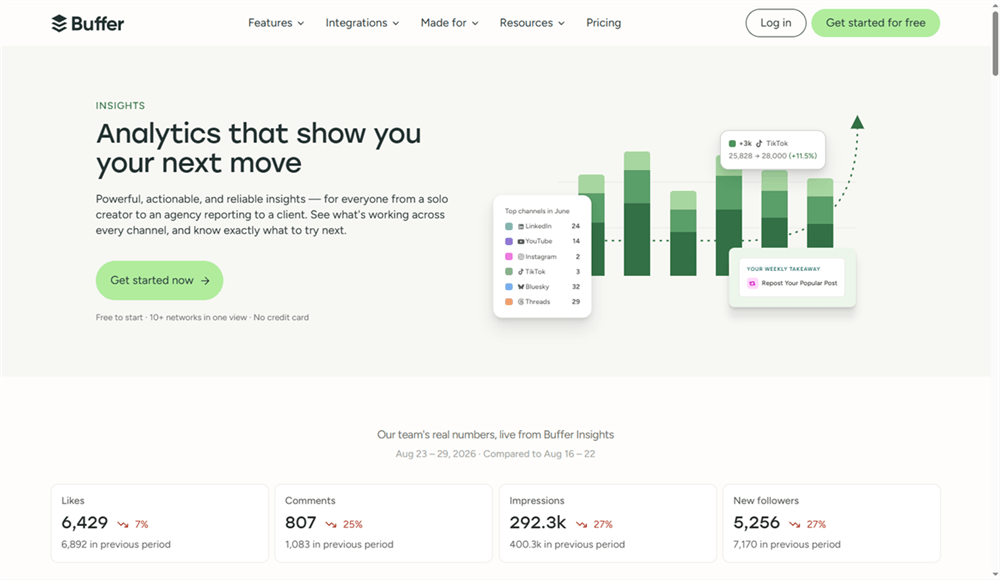Image resolution: width=1000 pixels, height=580 pixels.
Task: Click the down-trend arrow in Impressions card
Action: coord(582,524)
